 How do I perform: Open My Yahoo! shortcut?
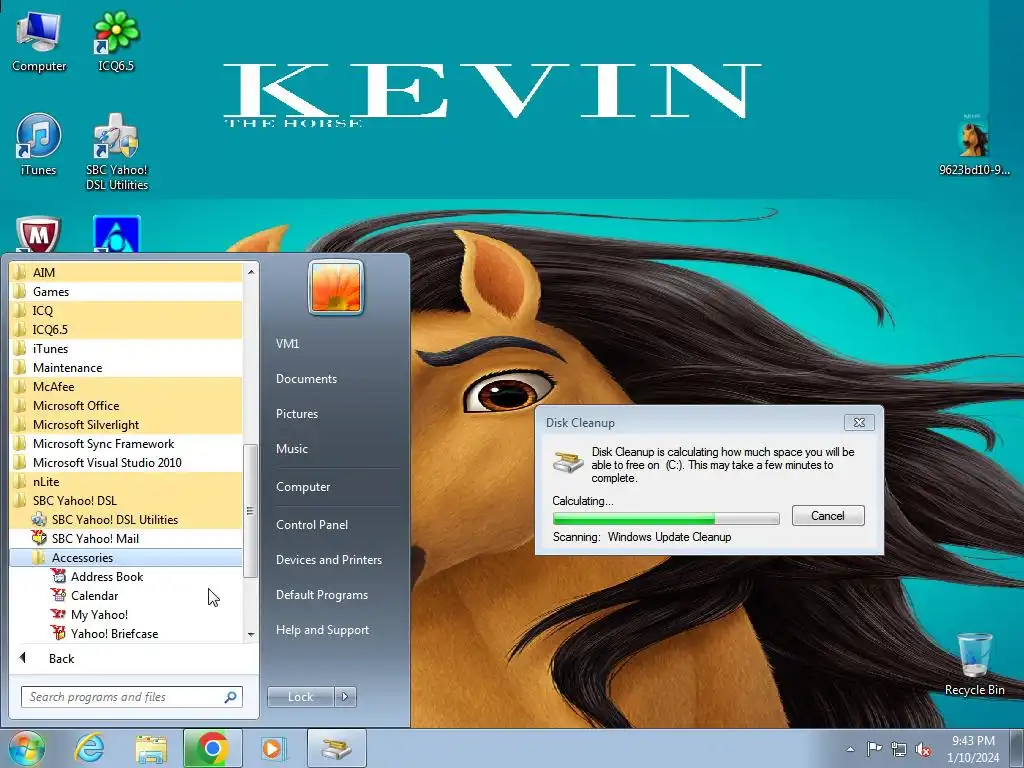[126, 614]
